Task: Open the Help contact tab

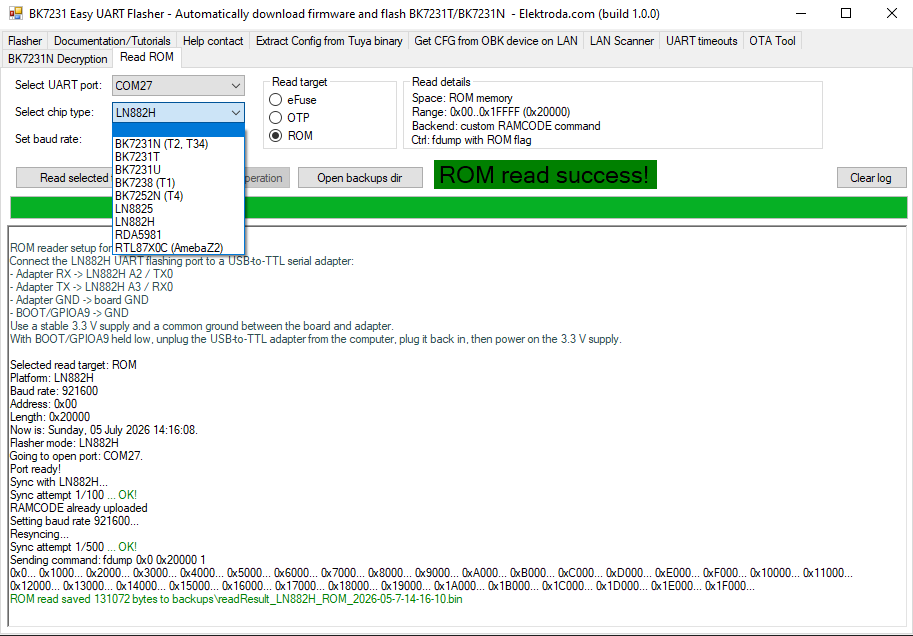Action: (213, 41)
